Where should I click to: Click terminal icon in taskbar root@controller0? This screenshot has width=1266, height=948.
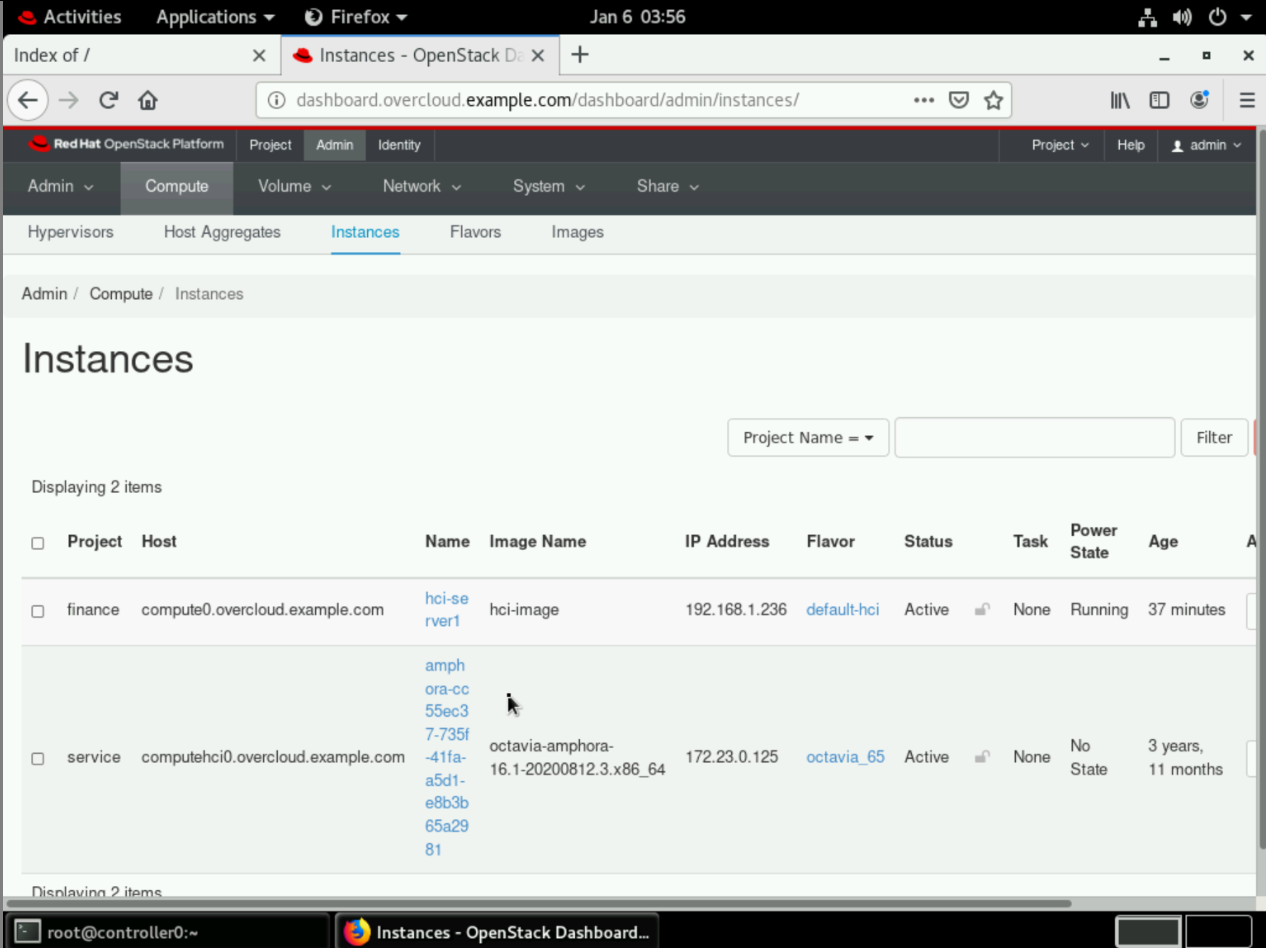coord(28,932)
